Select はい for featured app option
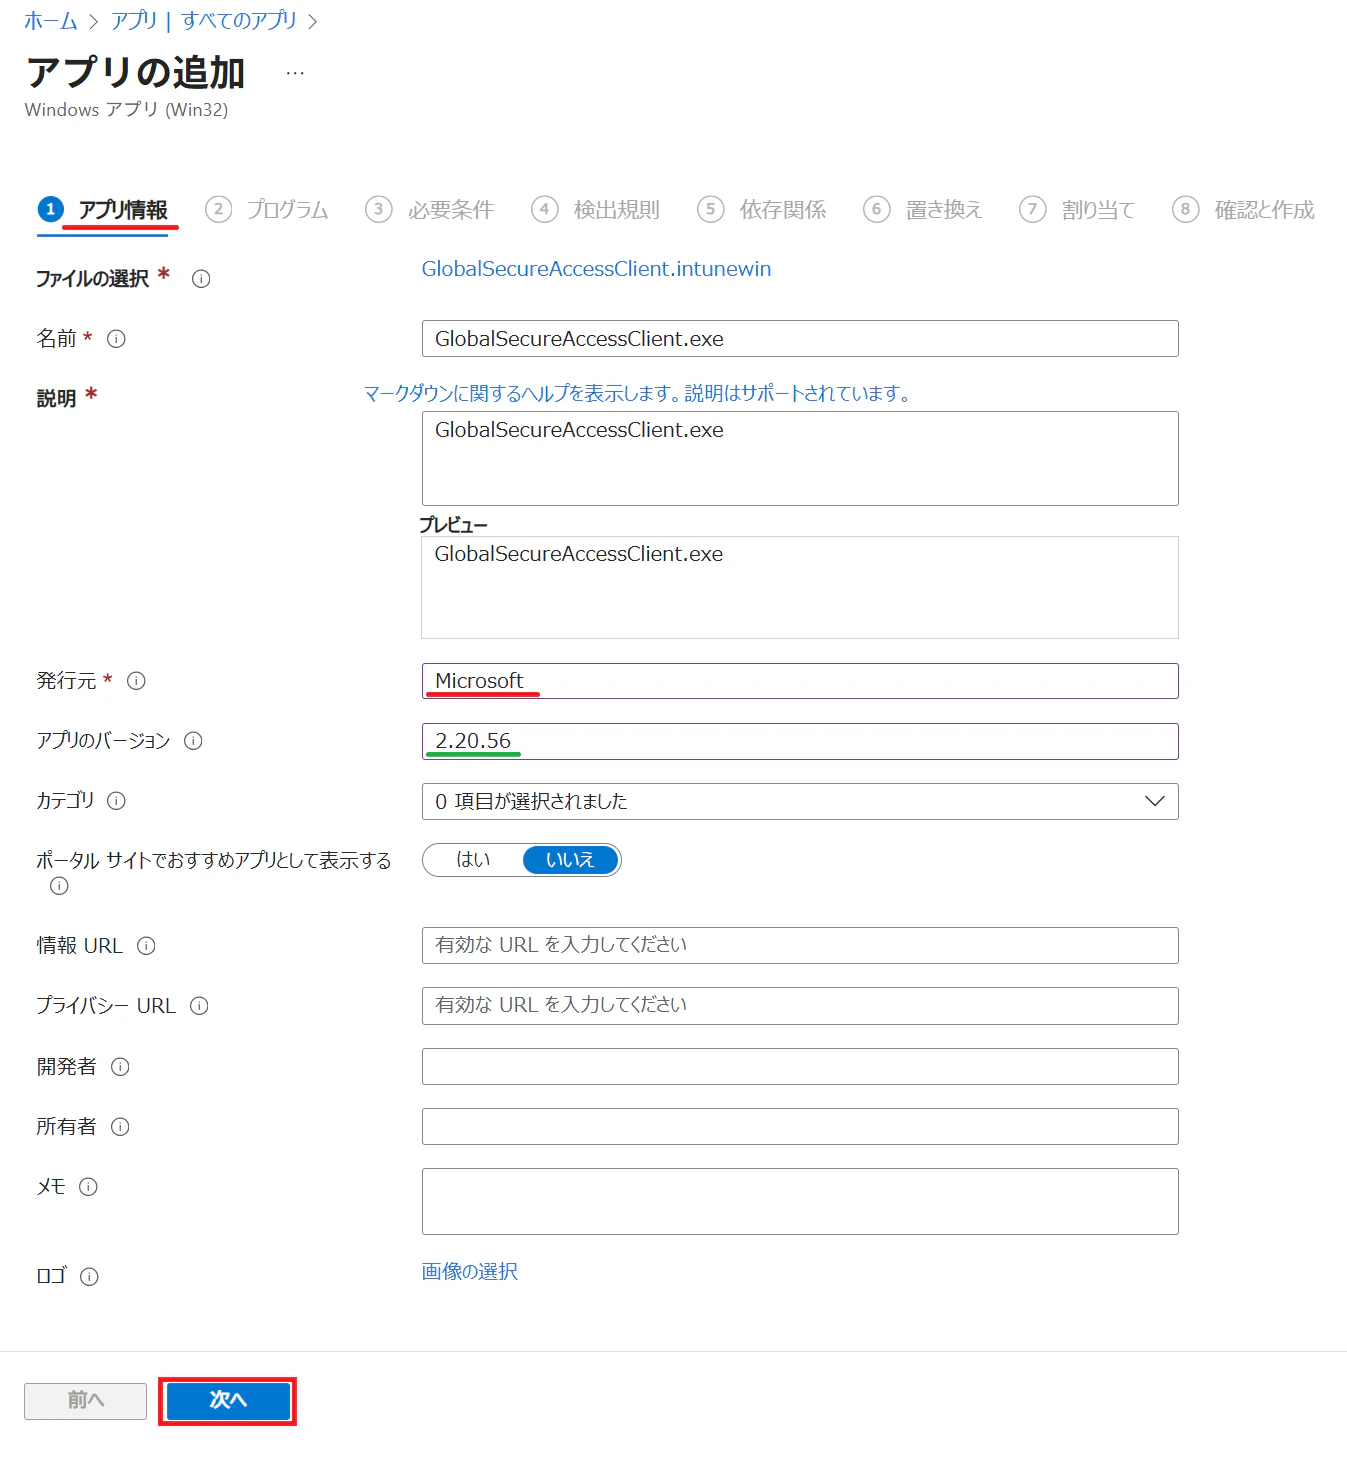Screen dimensions: 1347x1458 tap(473, 860)
